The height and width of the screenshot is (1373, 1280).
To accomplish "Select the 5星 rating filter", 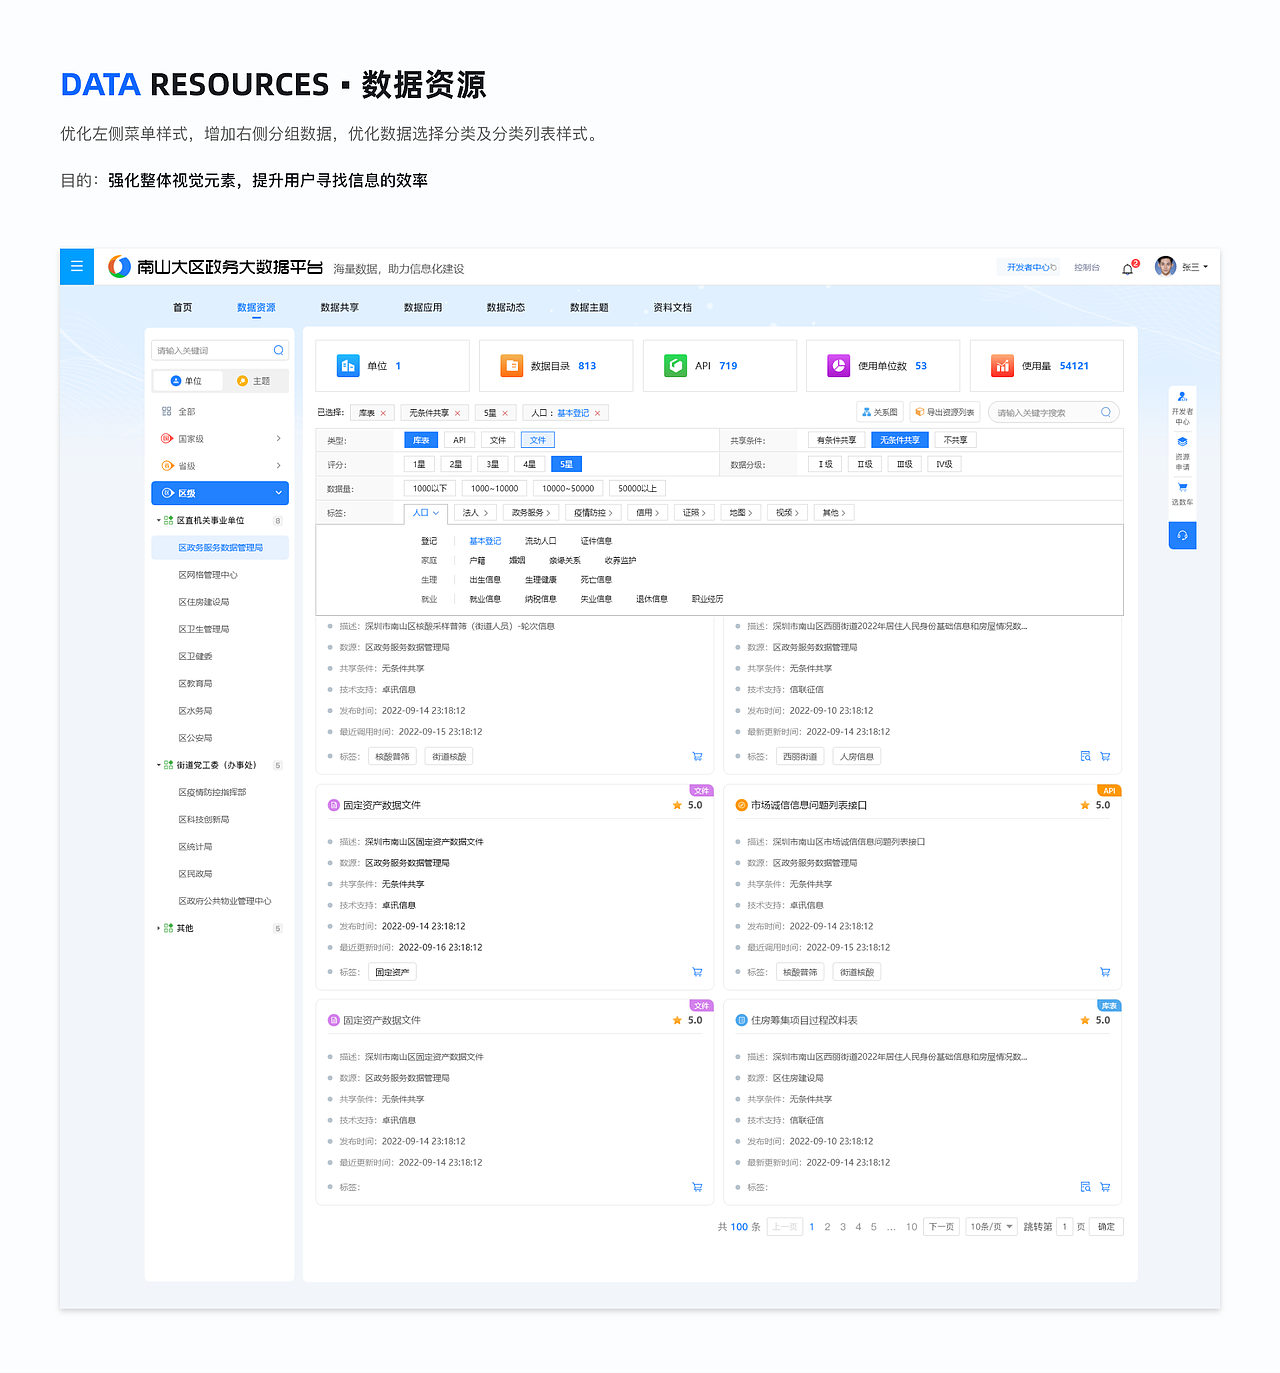I will point(566,464).
